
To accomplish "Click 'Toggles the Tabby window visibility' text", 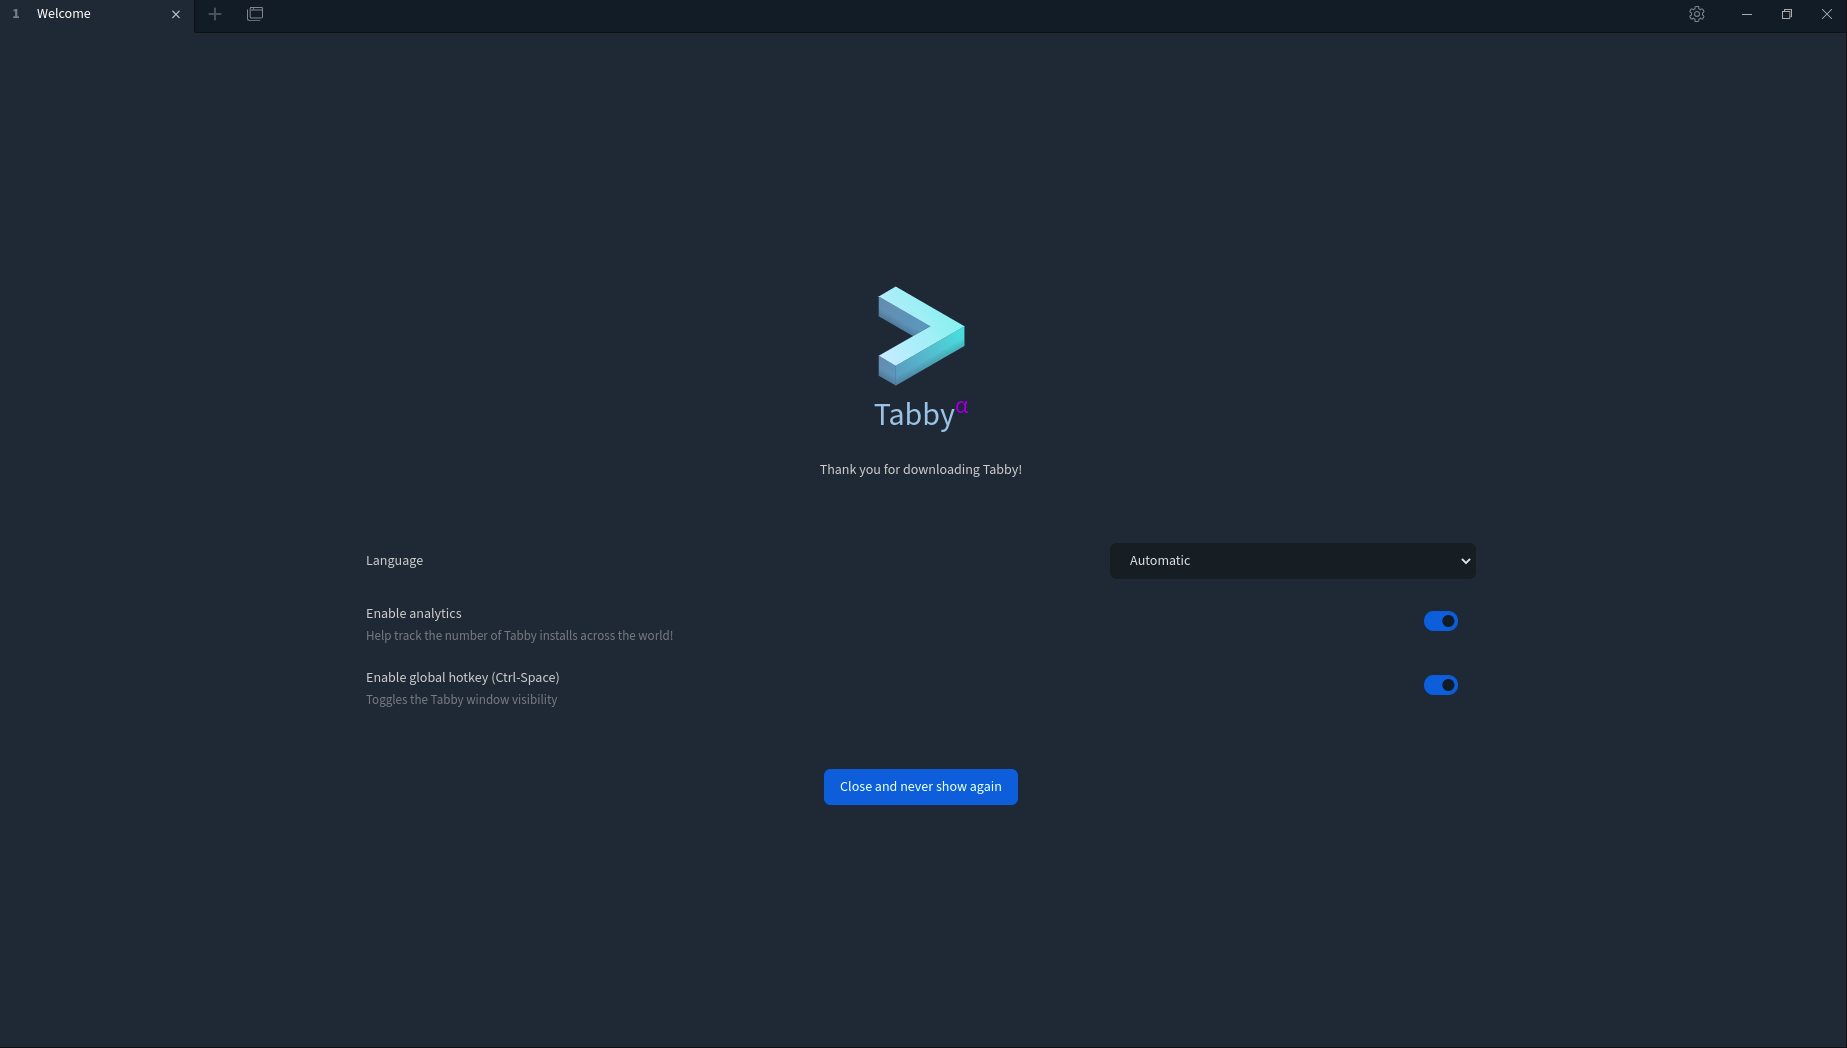I will tap(462, 700).
